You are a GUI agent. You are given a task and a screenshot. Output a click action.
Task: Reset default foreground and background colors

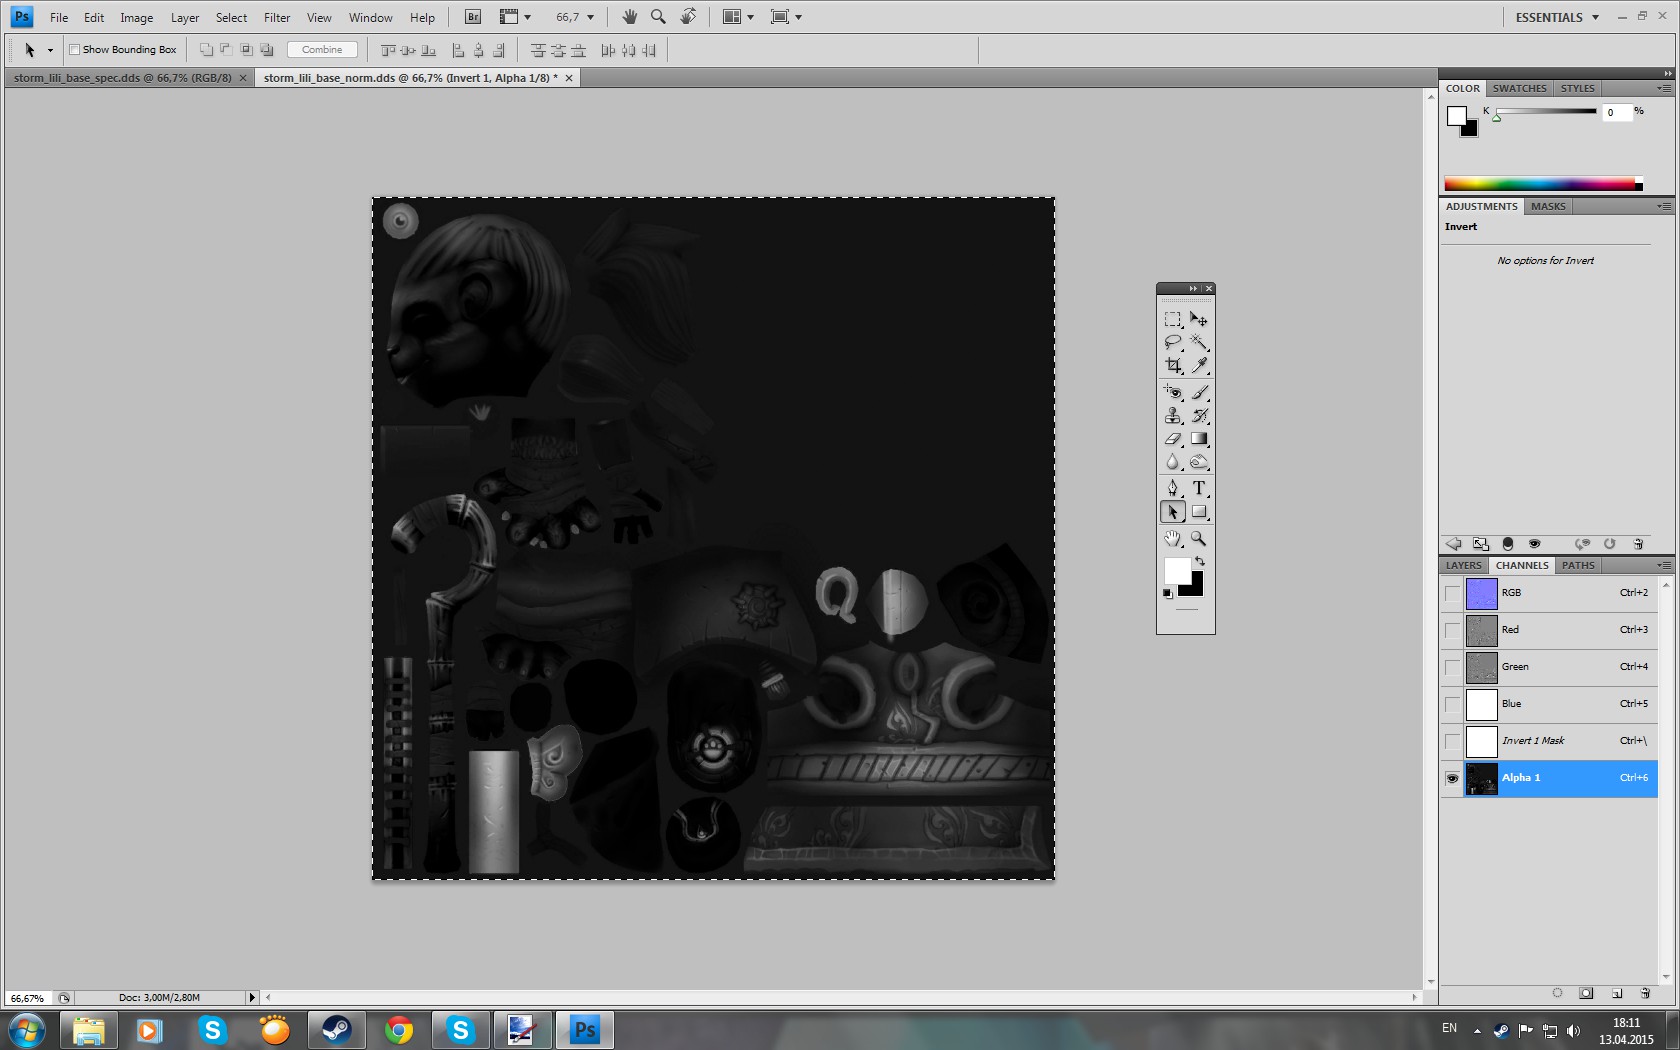click(x=1168, y=594)
